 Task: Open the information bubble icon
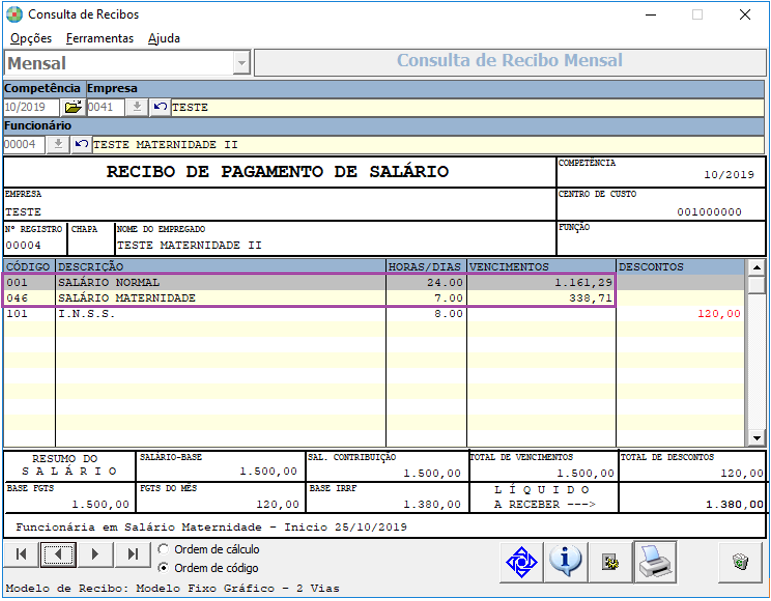coord(565,562)
